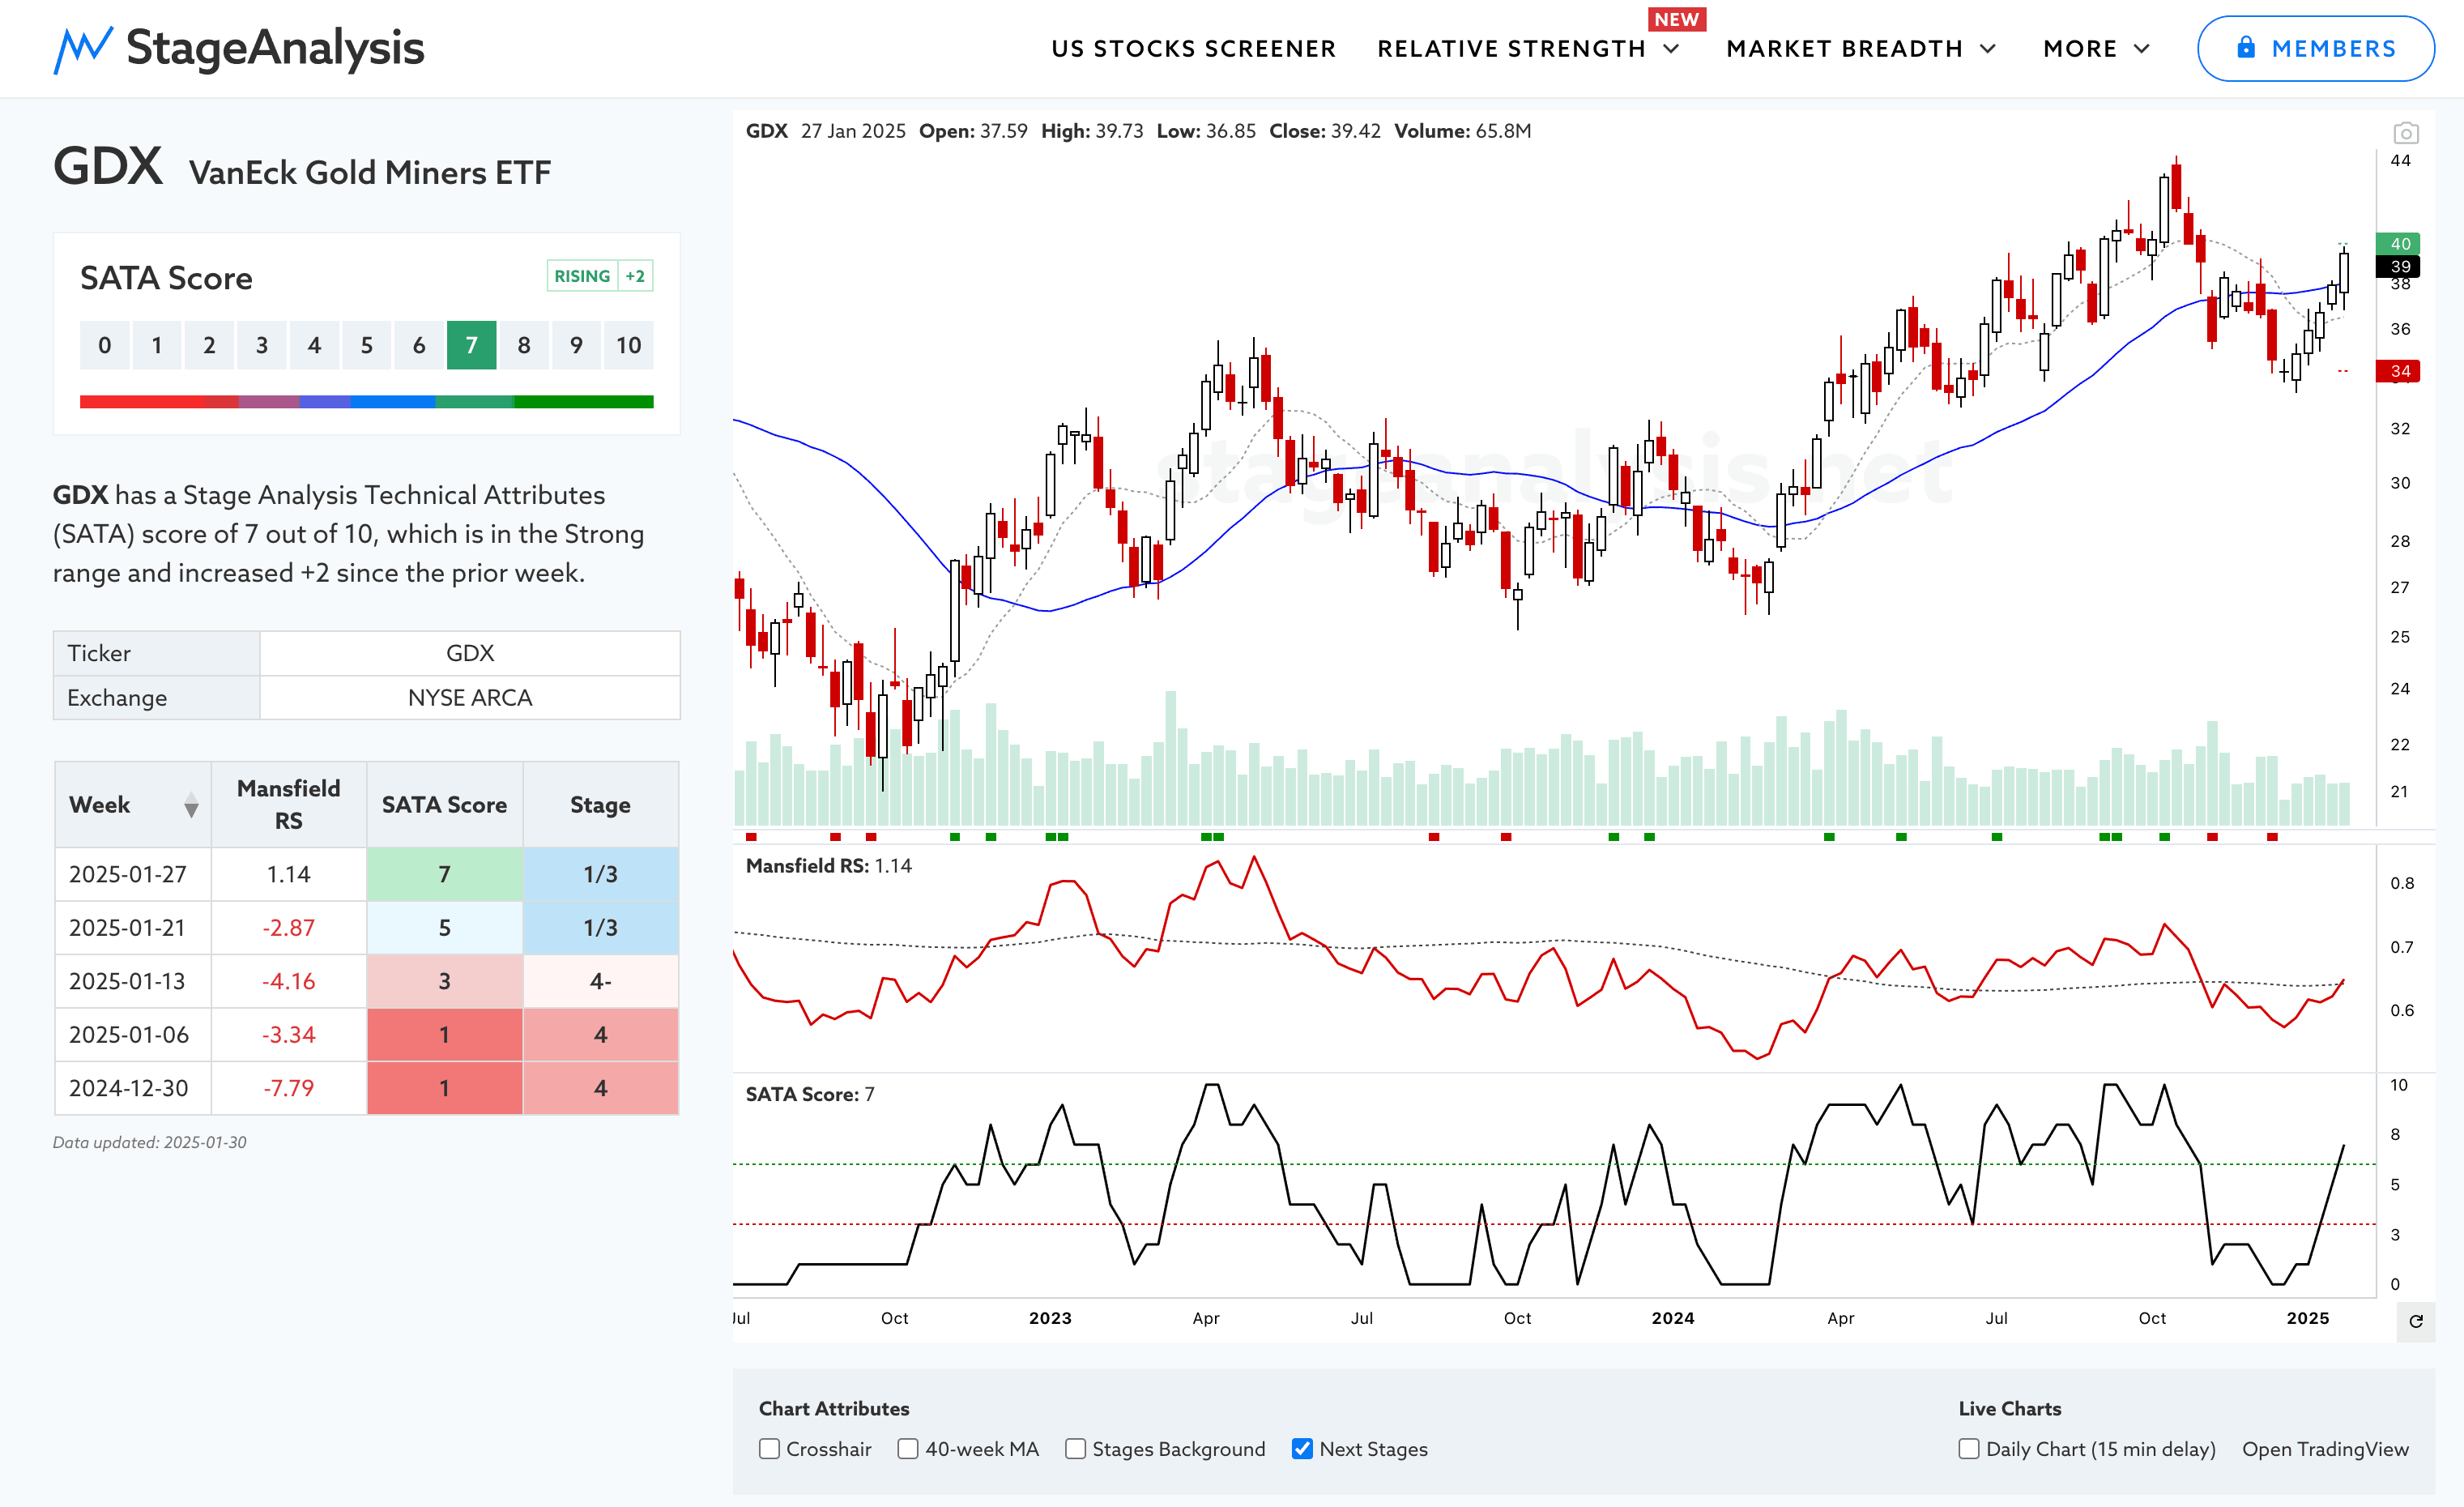The image size is (2464, 1507).
Task: Click SATA score box 5
Action: pyautogui.click(x=367, y=345)
